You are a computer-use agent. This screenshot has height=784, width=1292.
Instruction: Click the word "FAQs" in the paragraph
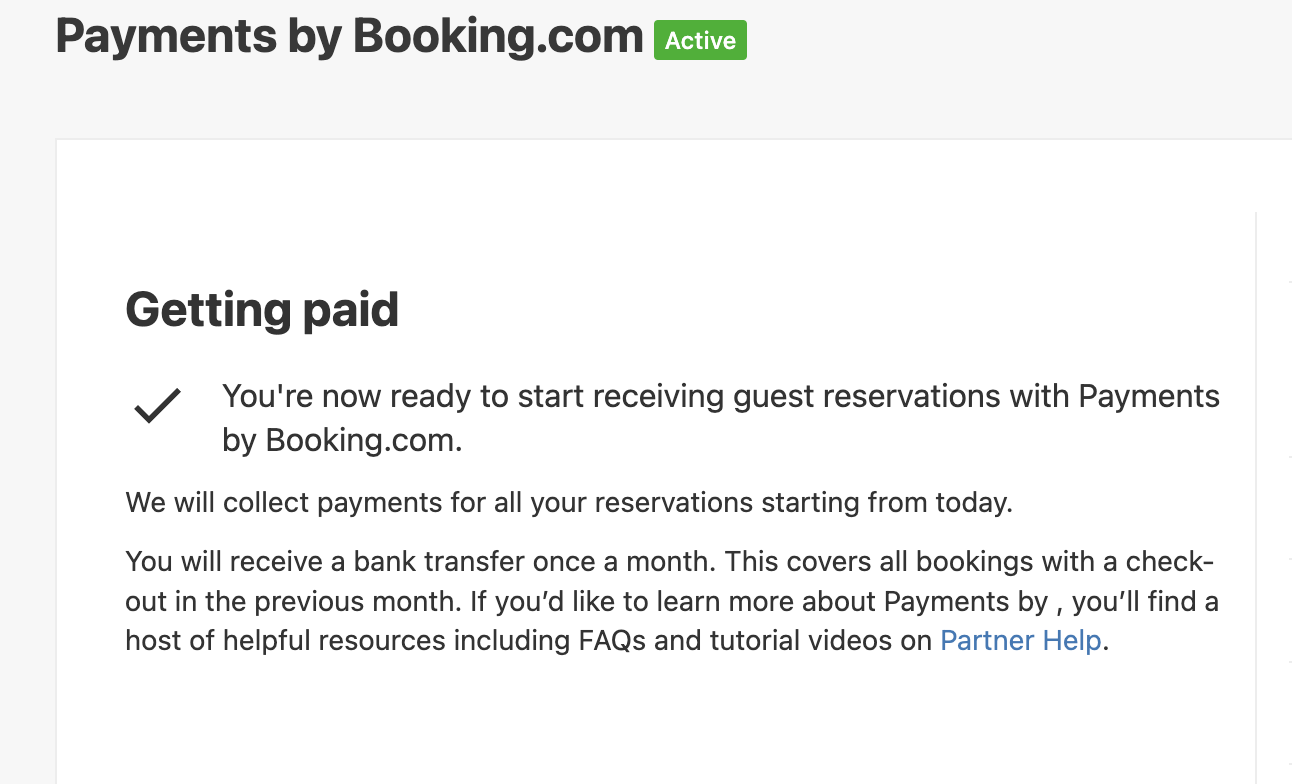pos(614,640)
